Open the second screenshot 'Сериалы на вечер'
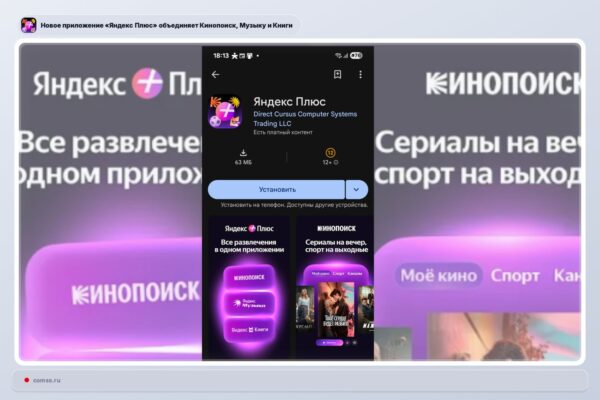Viewport: 600px width, 400px height. click(x=335, y=287)
